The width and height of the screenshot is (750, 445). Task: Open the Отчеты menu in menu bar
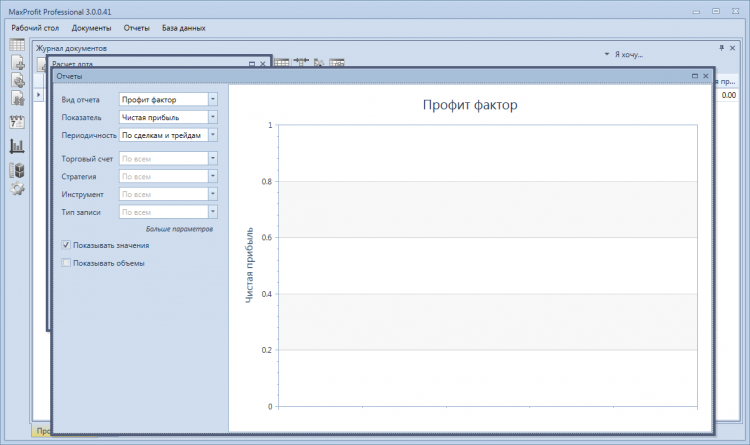click(136, 28)
